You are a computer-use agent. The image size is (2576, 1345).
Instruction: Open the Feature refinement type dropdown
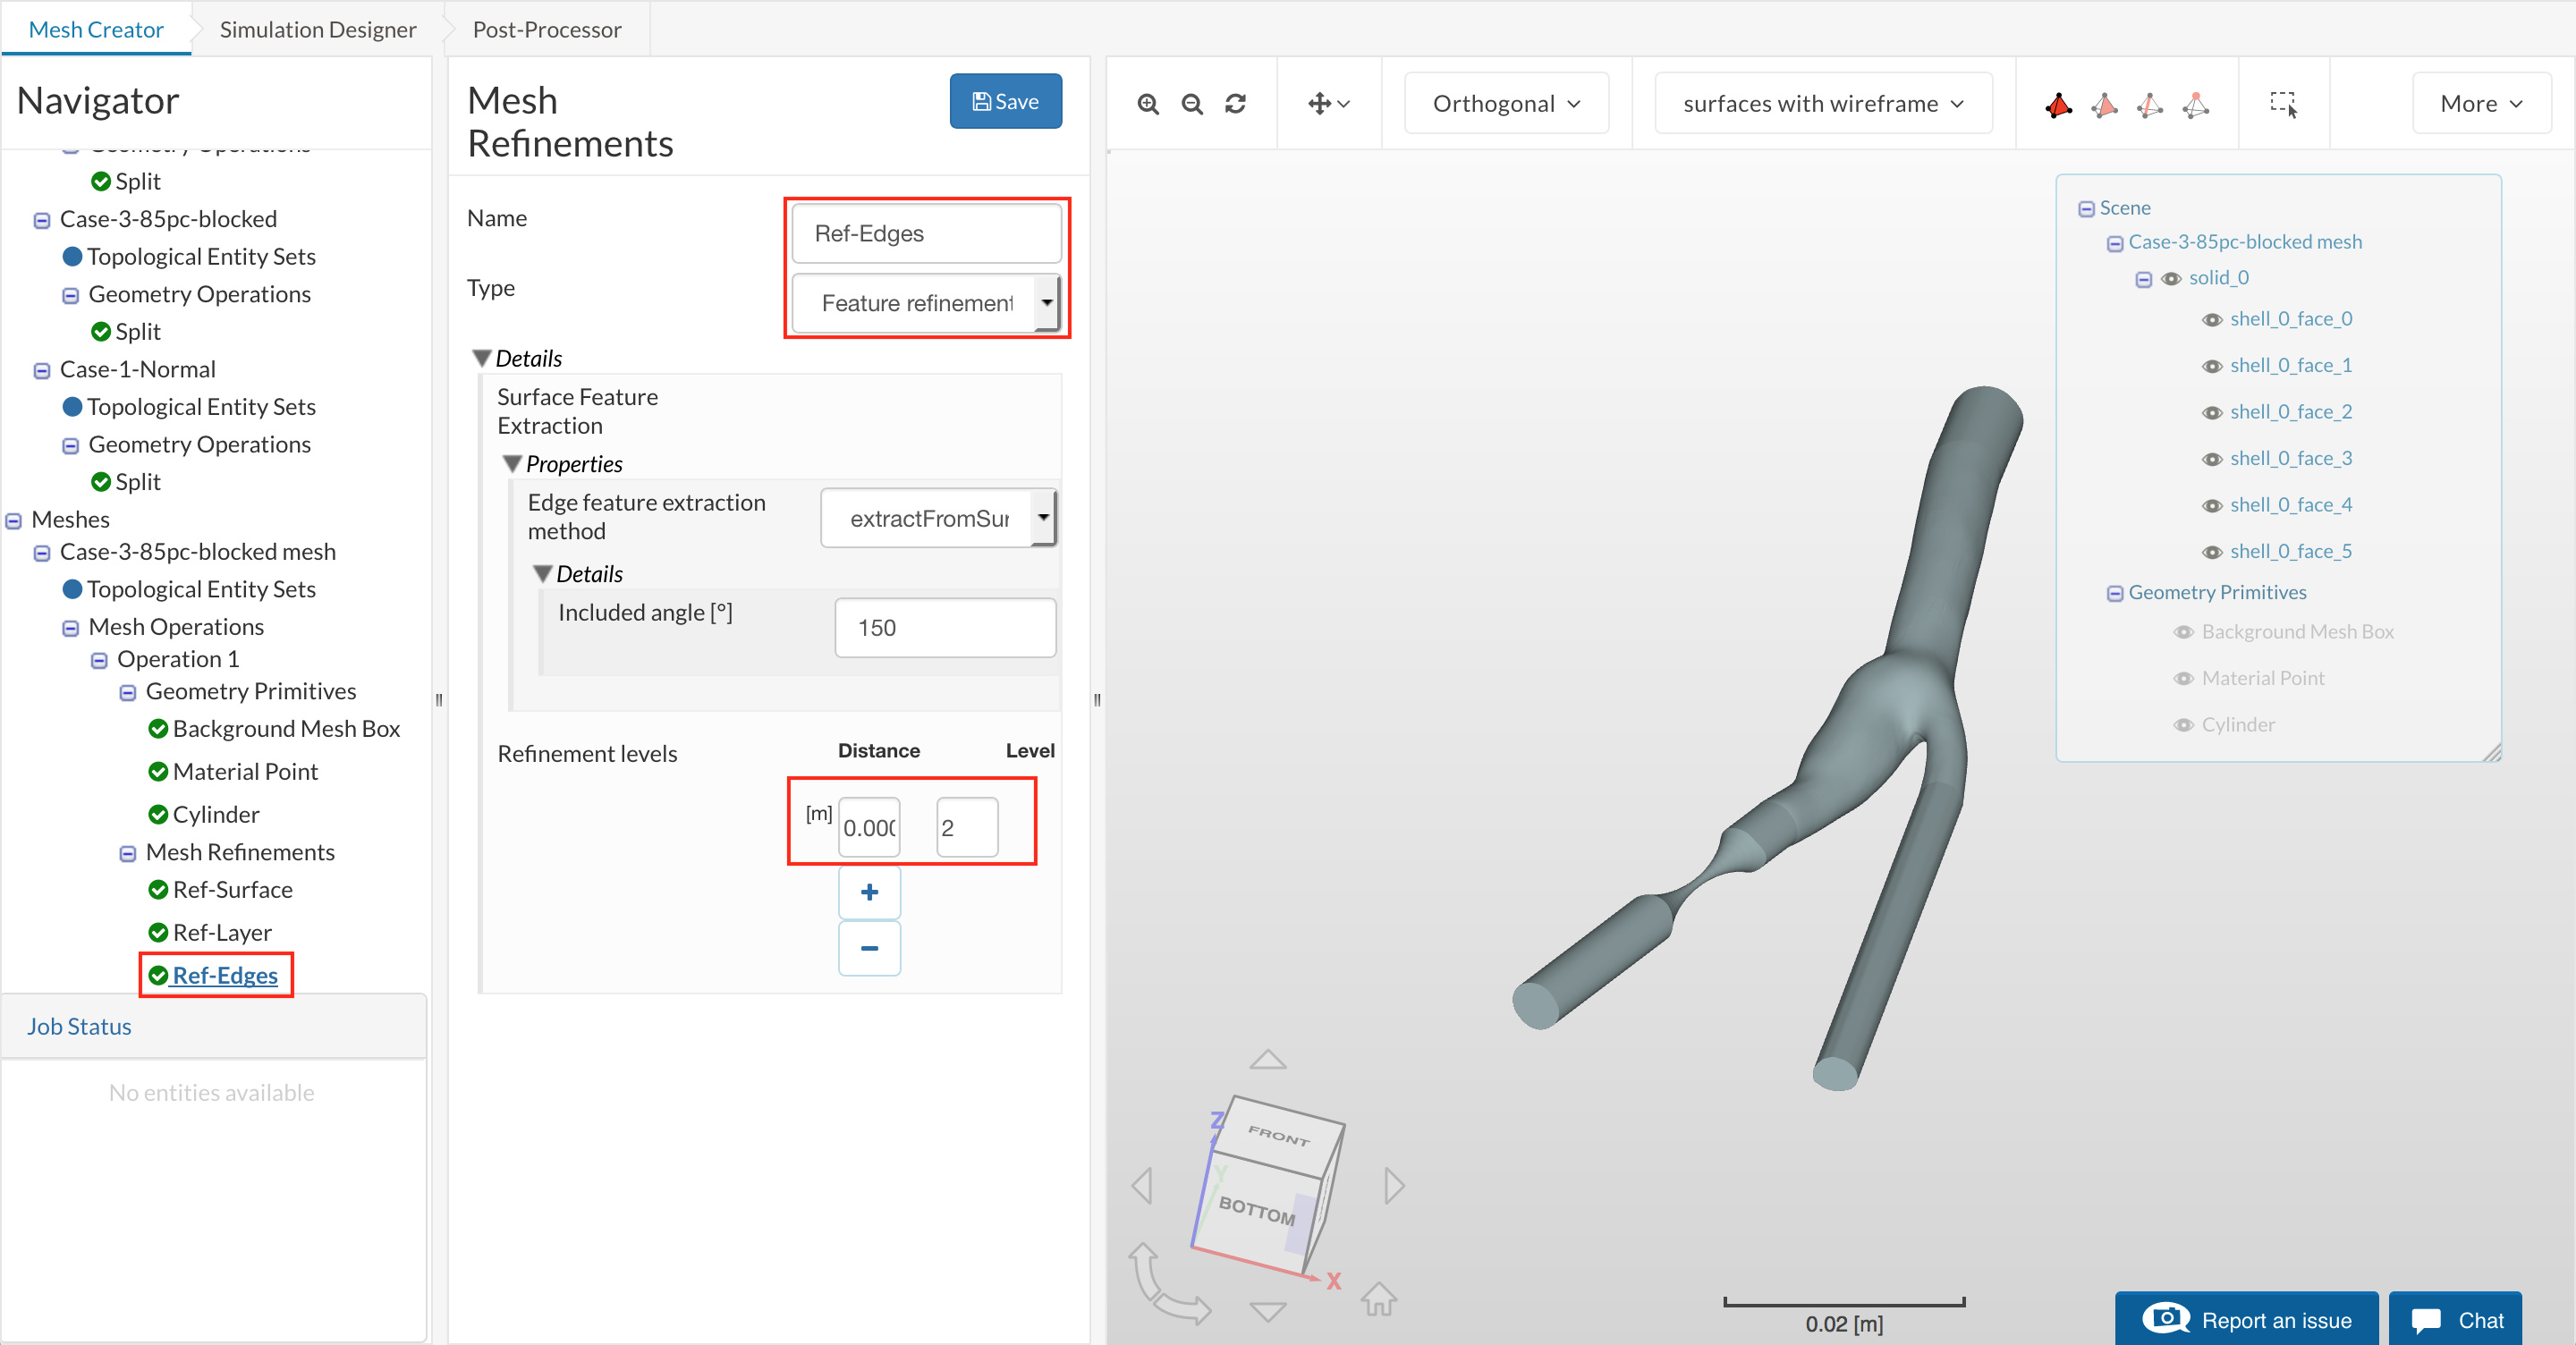click(x=925, y=303)
